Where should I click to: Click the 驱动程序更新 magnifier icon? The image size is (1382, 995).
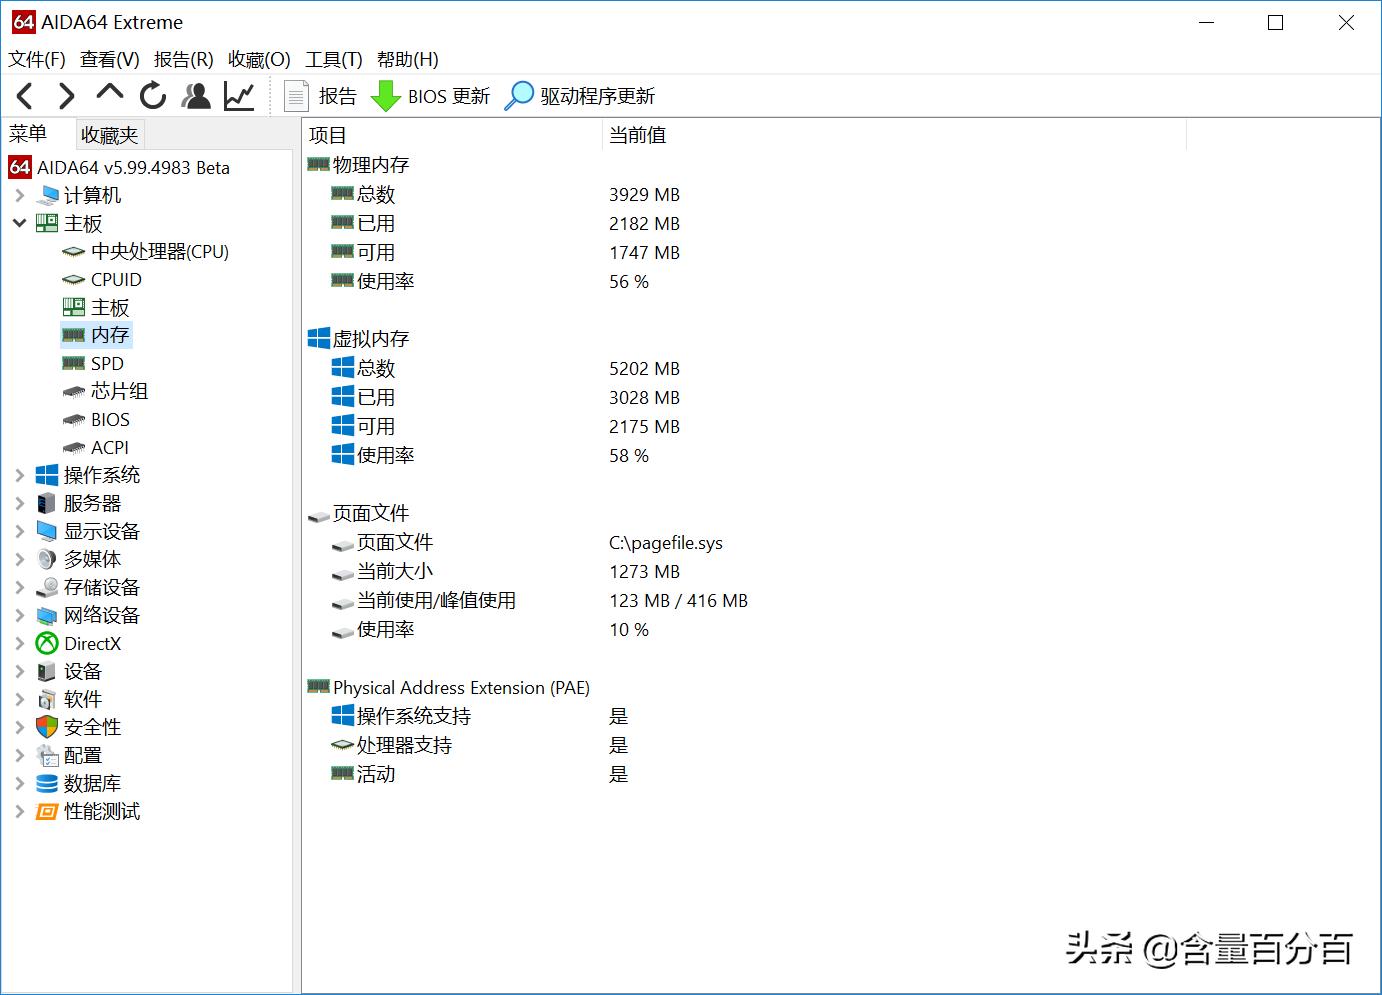pyautogui.click(x=520, y=95)
